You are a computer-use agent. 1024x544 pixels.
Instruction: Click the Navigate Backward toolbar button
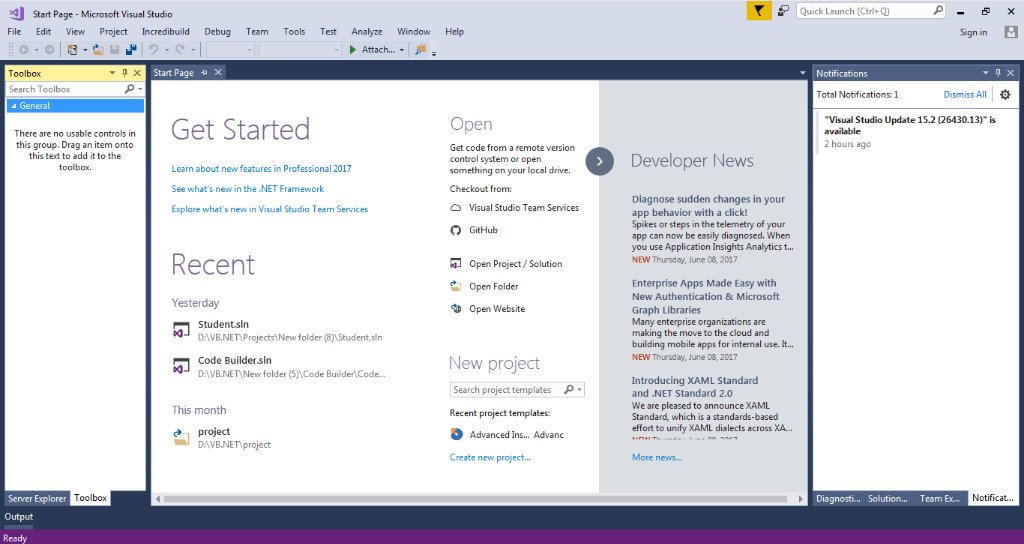click(24, 50)
